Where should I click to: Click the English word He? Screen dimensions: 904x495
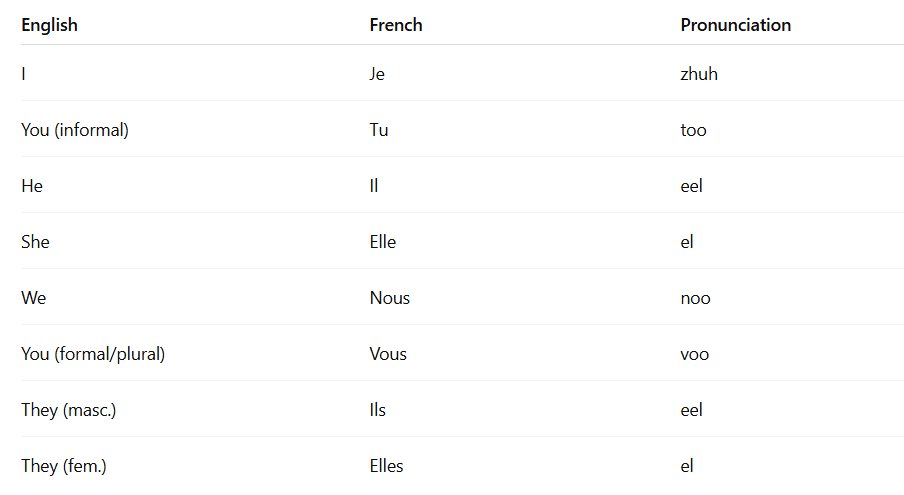pyautogui.click(x=32, y=186)
